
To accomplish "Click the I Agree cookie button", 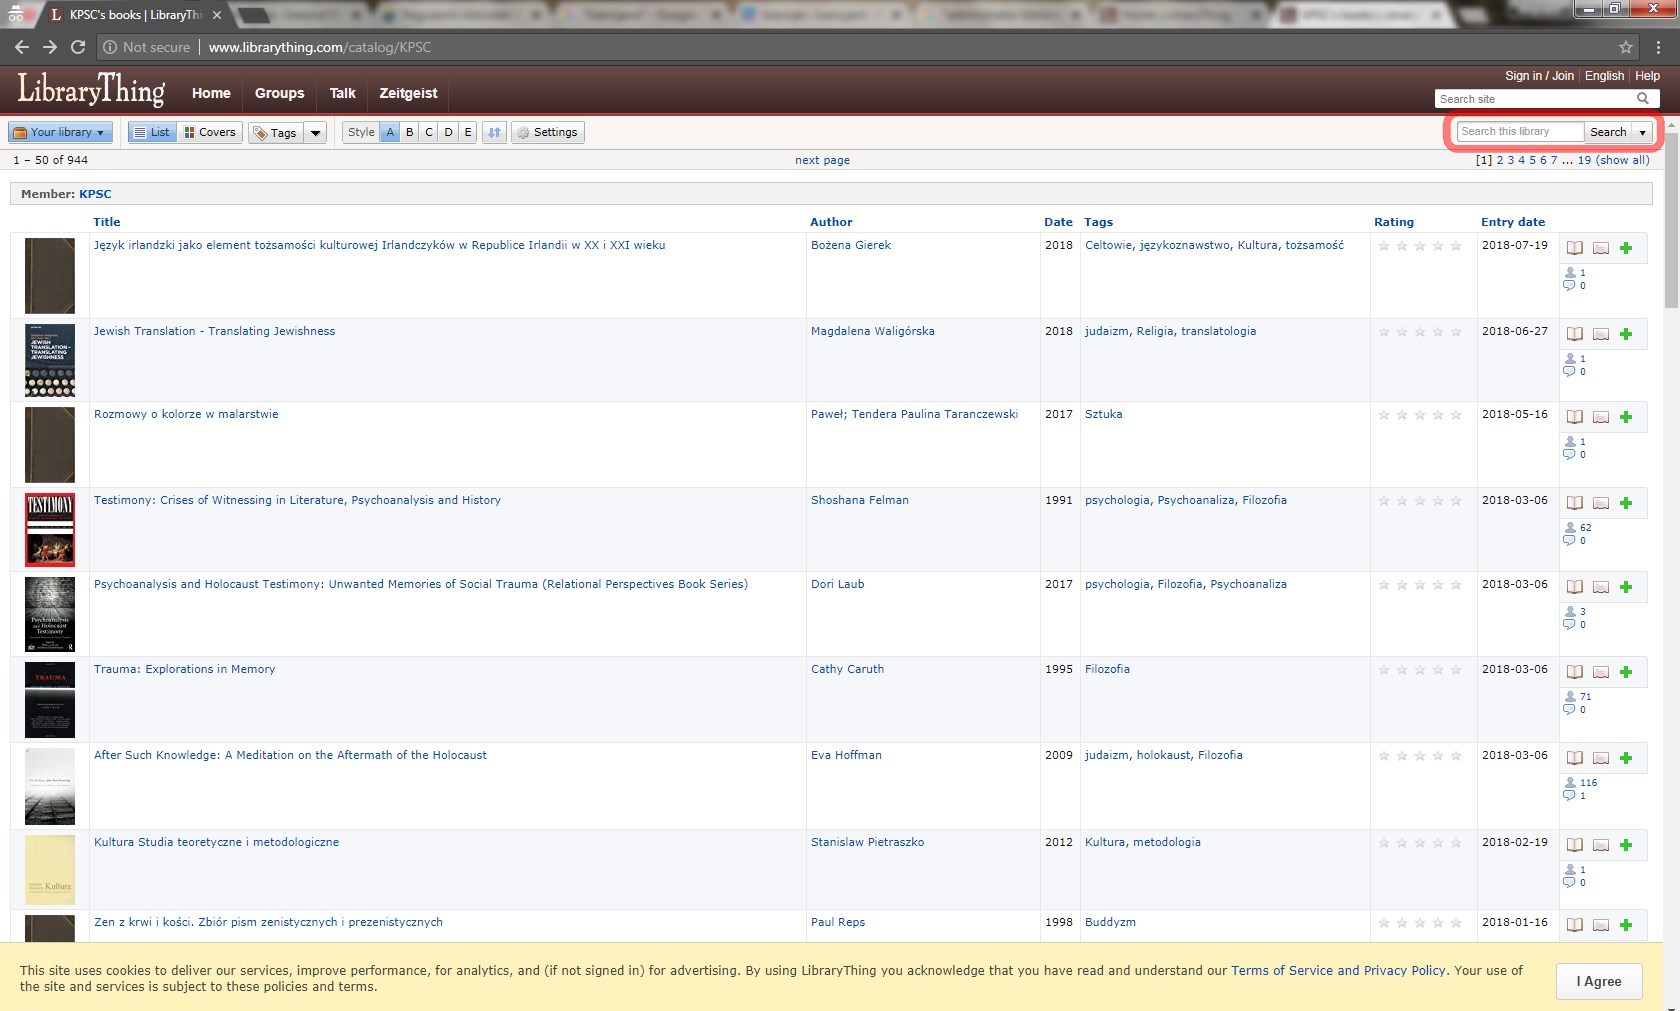I will pos(1599,981).
